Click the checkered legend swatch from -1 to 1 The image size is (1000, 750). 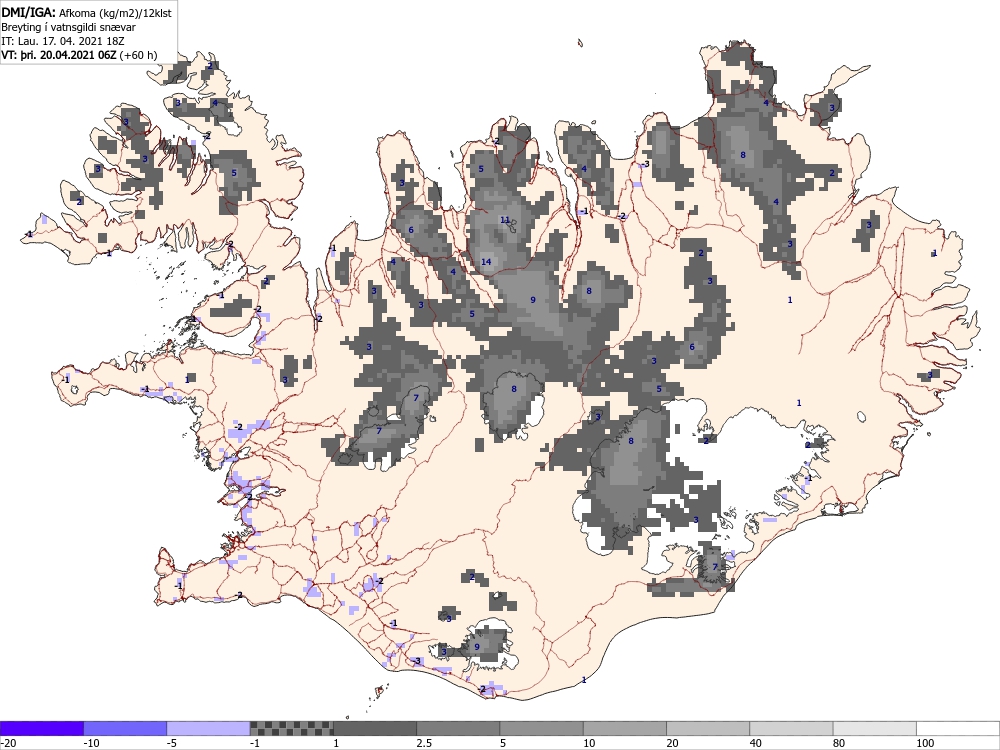tap(291, 728)
